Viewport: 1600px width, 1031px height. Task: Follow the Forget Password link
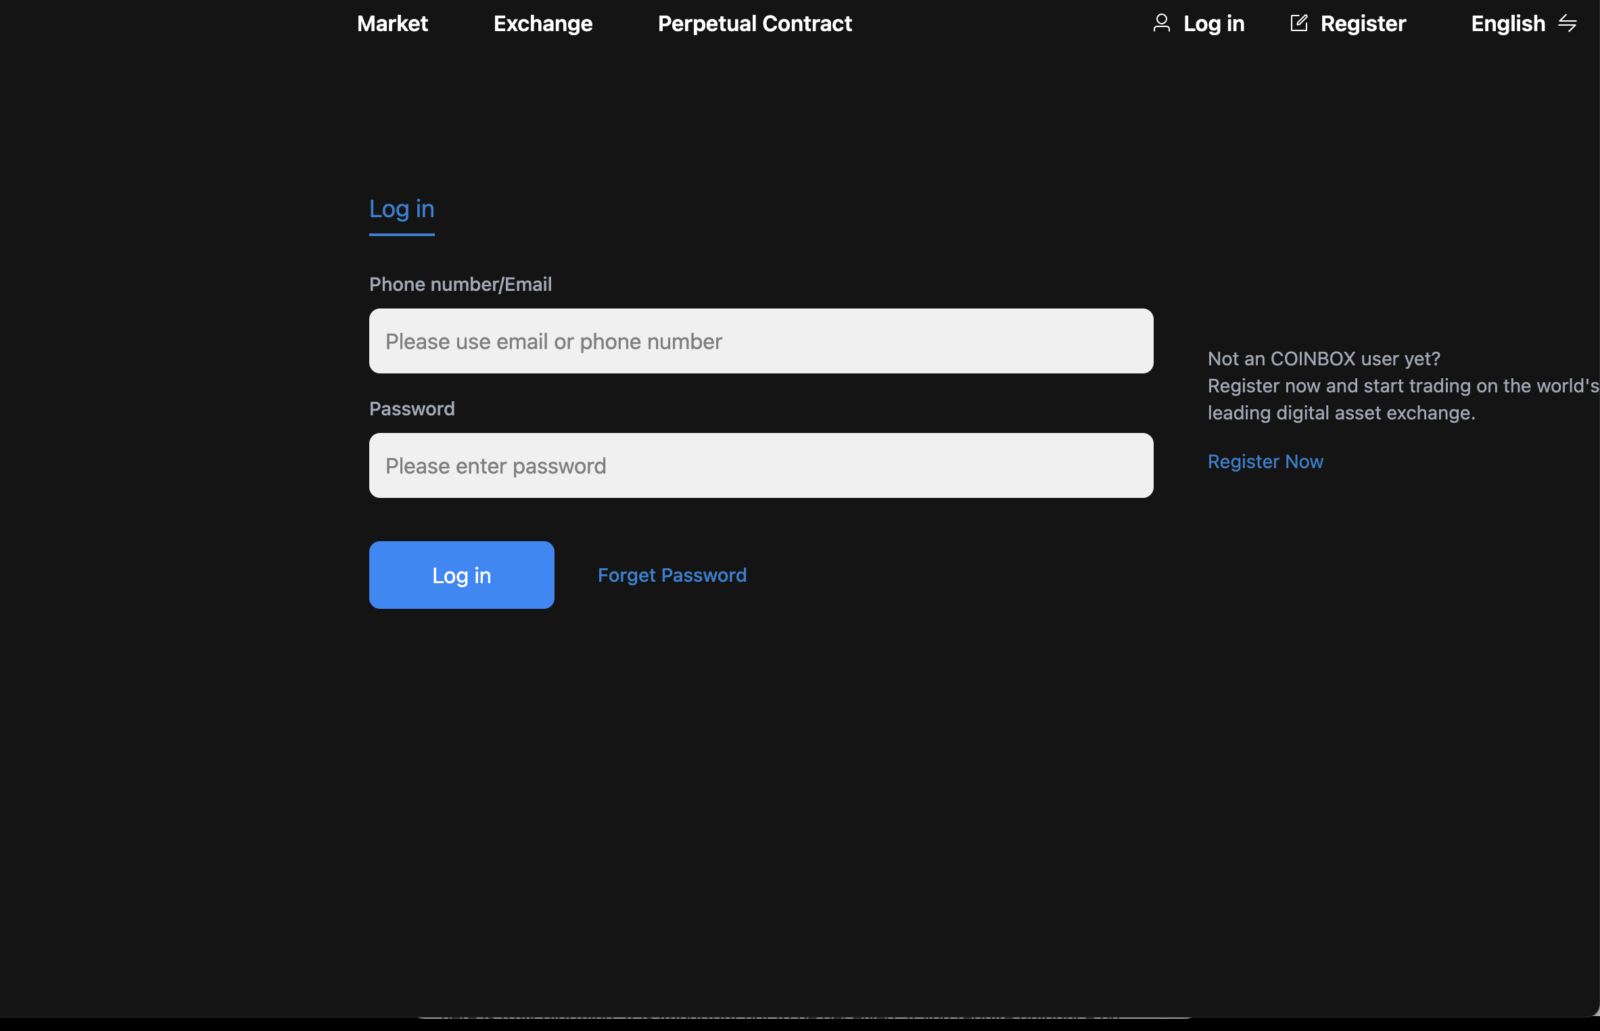(671, 575)
